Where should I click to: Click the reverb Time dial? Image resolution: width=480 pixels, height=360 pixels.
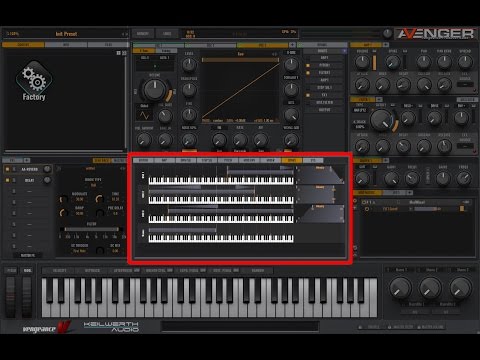[x=99, y=199]
